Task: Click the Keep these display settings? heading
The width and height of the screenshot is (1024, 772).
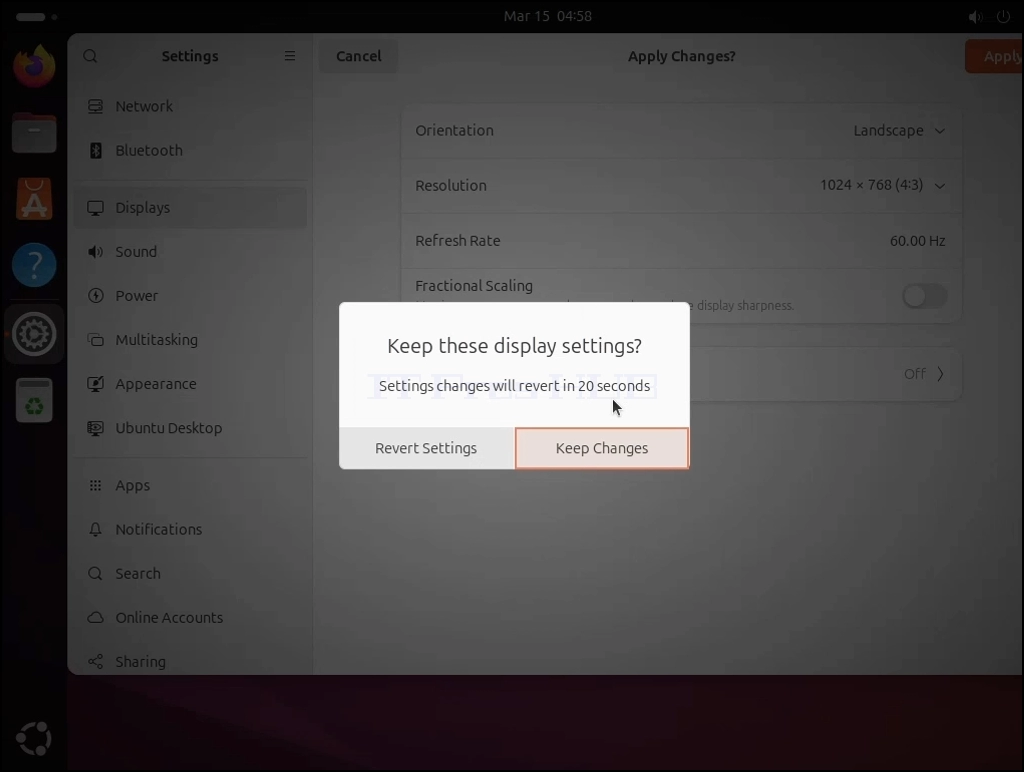Action: pyautogui.click(x=515, y=346)
